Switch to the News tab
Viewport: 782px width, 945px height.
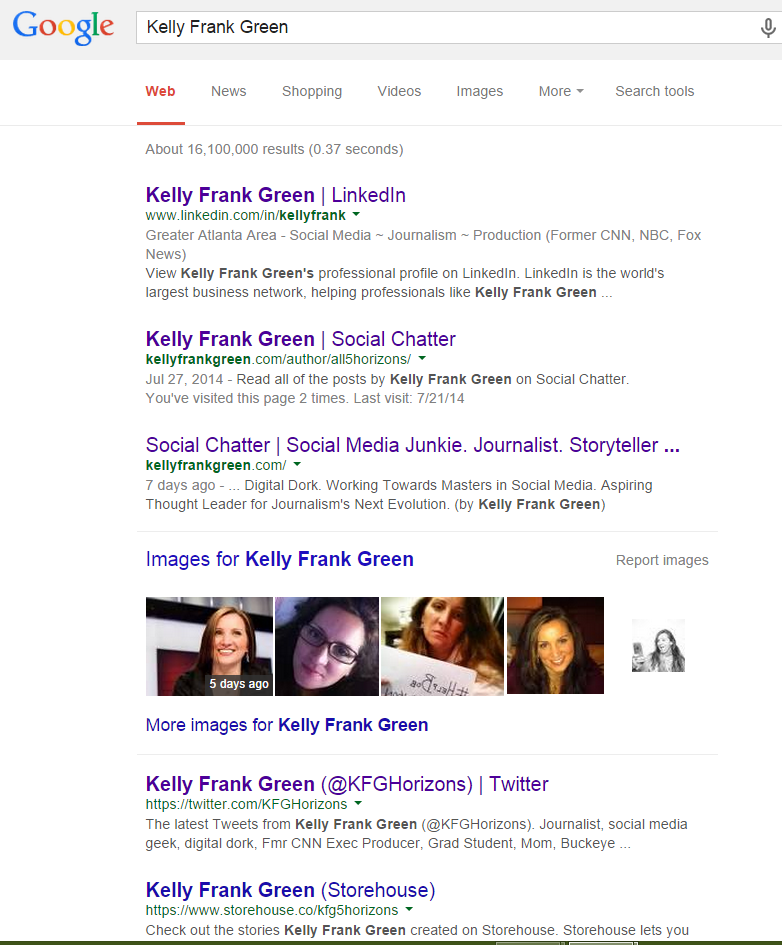point(228,91)
